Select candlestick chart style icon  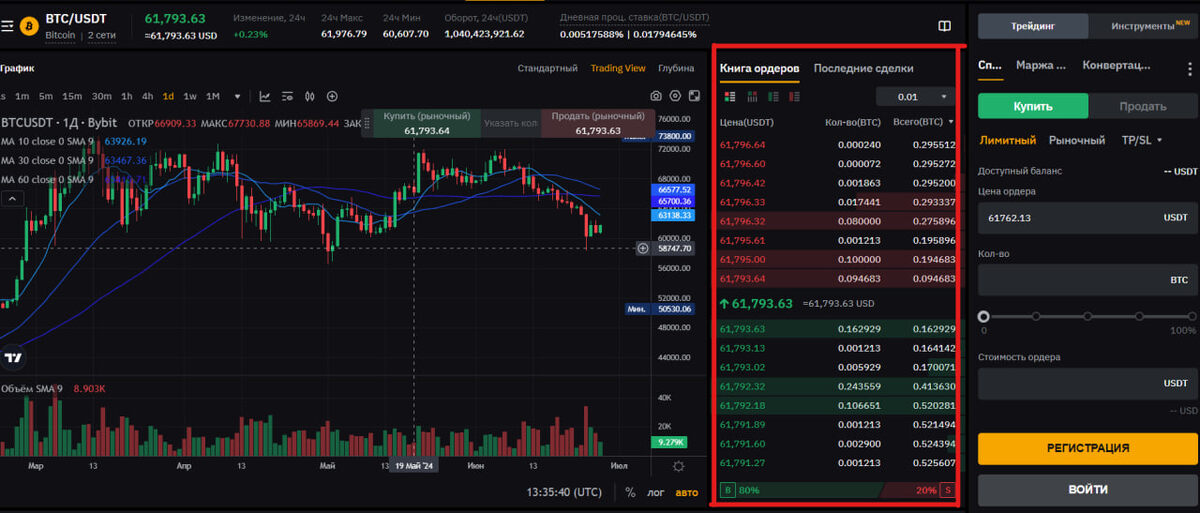pos(310,96)
